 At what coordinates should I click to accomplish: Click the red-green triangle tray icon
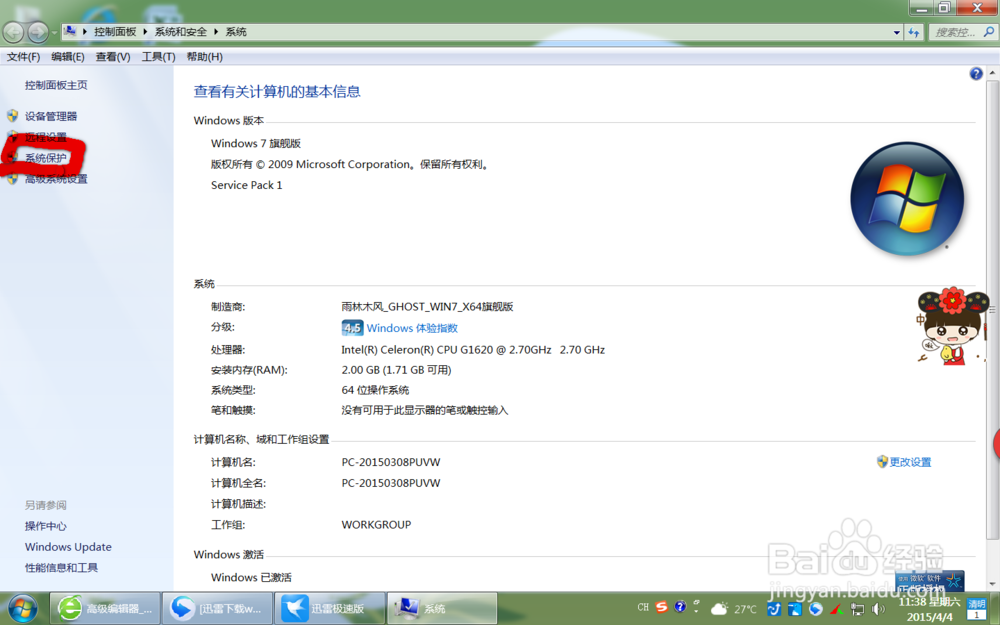click(836, 609)
